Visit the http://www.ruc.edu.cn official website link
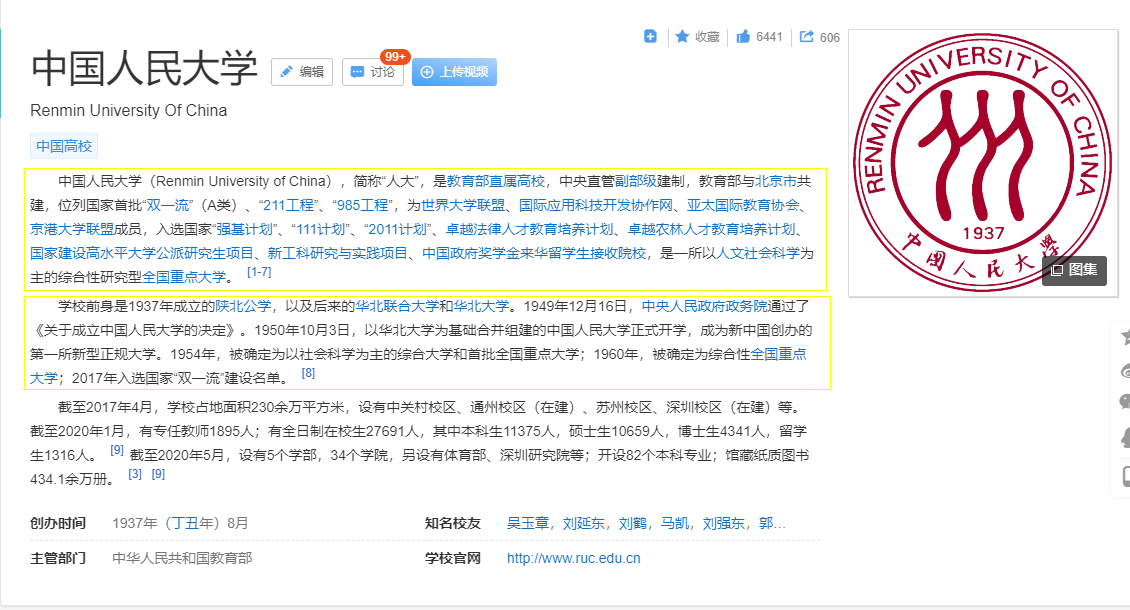 coord(573,559)
